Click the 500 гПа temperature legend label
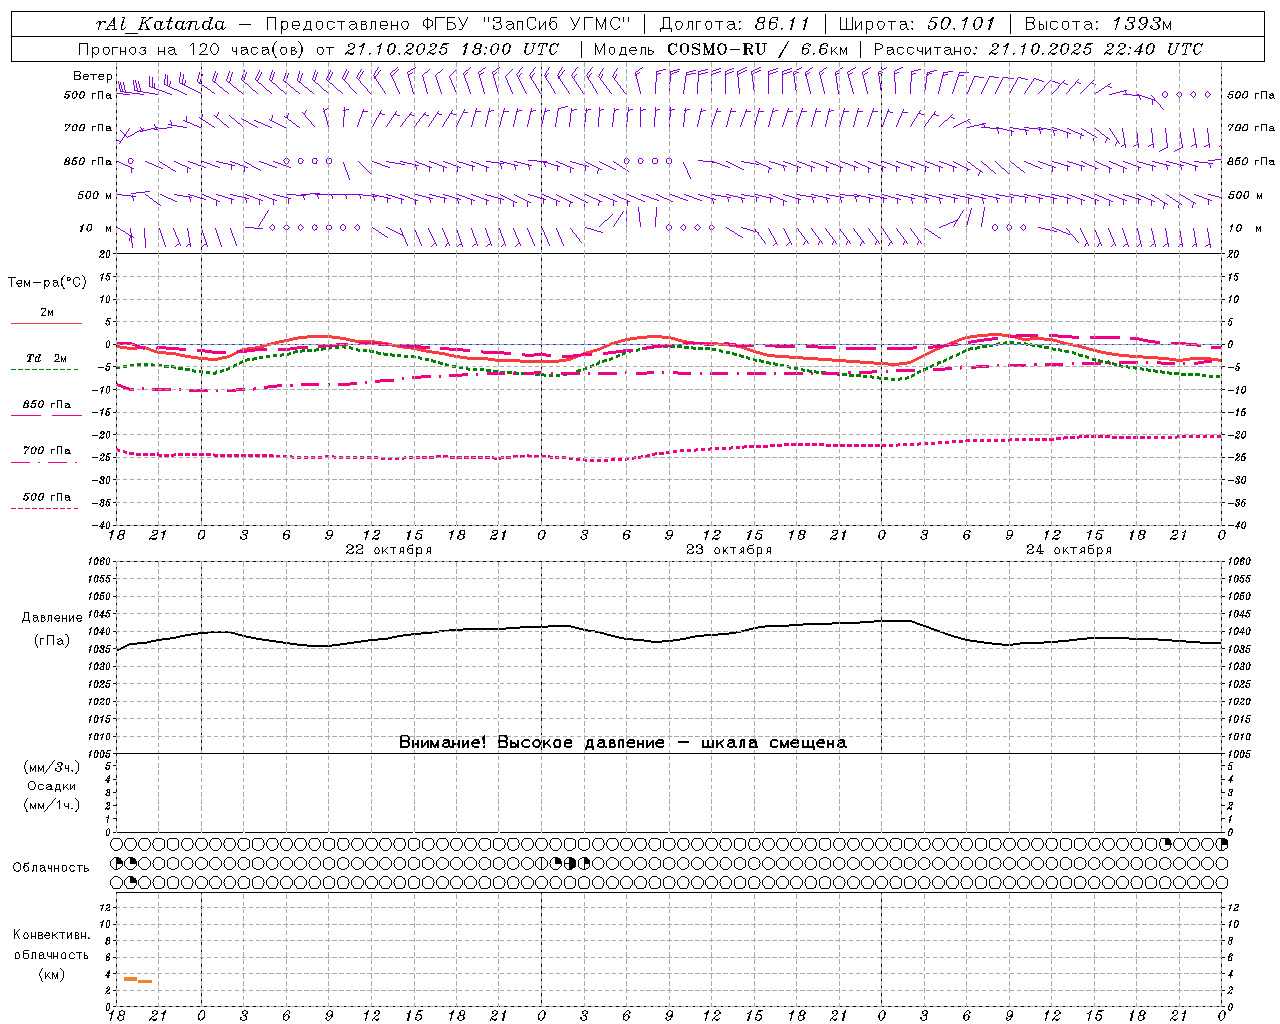This screenshot has width=1280, height=1024. click(x=47, y=497)
